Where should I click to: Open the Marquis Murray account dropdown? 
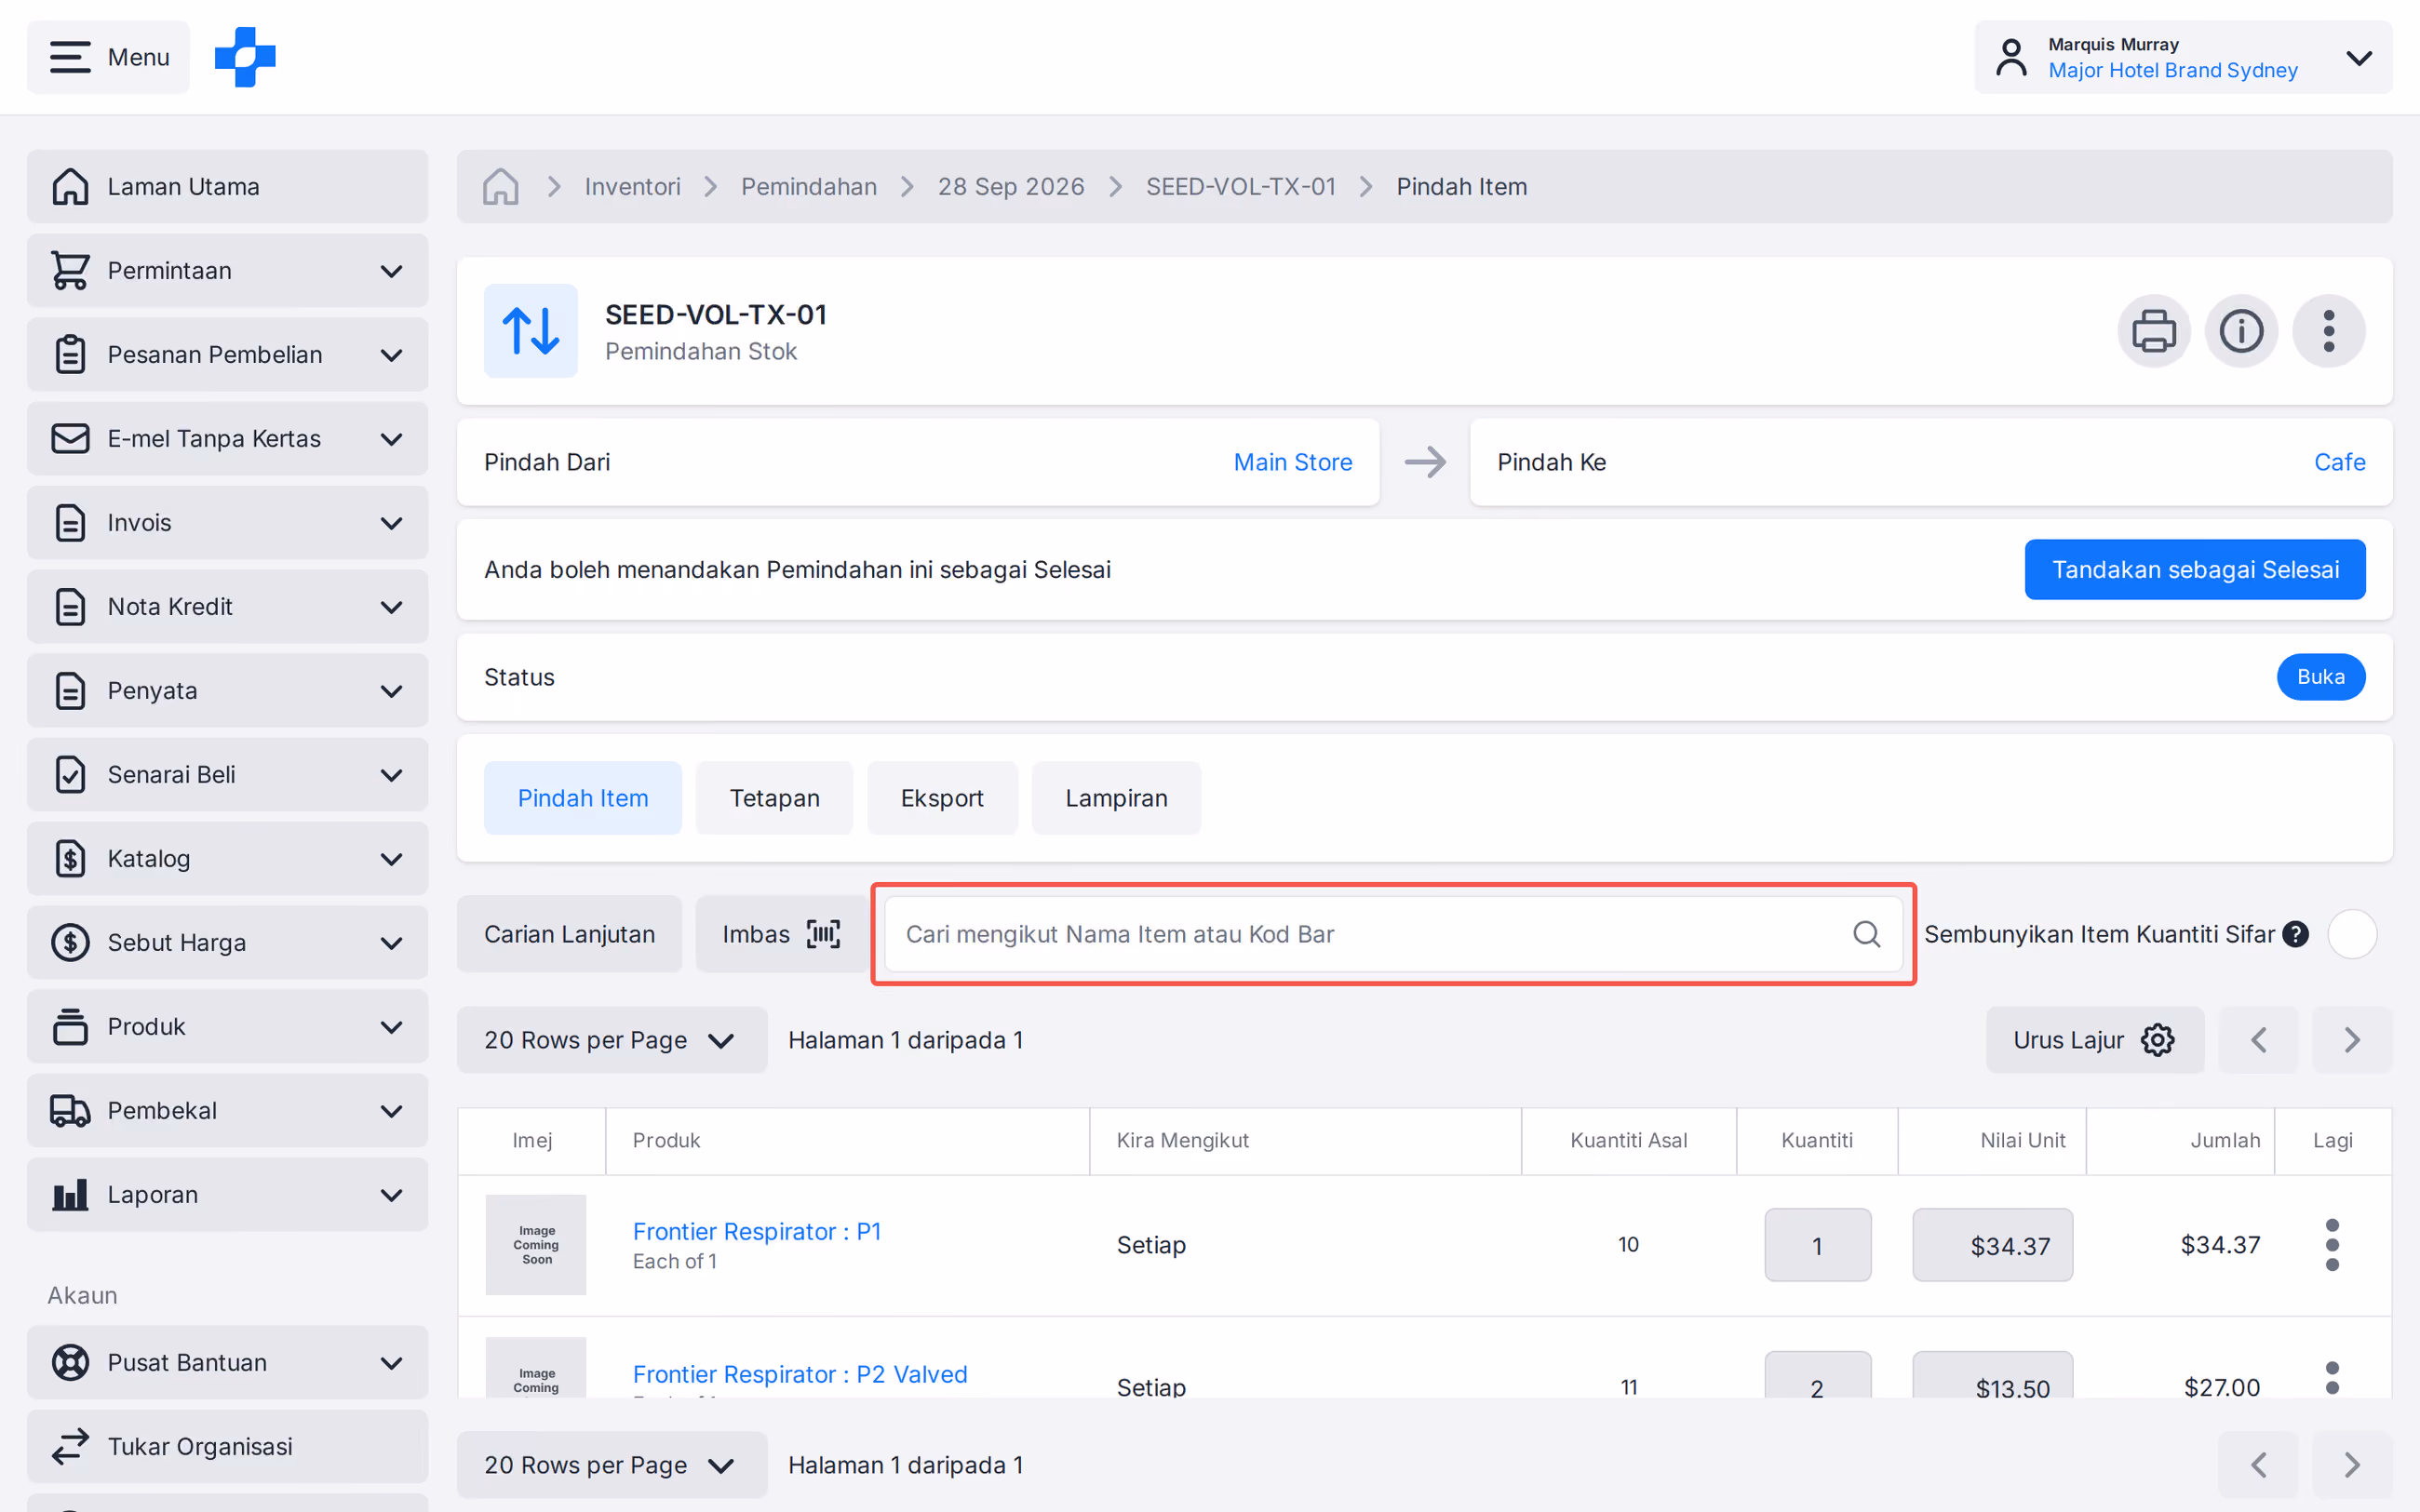point(2183,57)
